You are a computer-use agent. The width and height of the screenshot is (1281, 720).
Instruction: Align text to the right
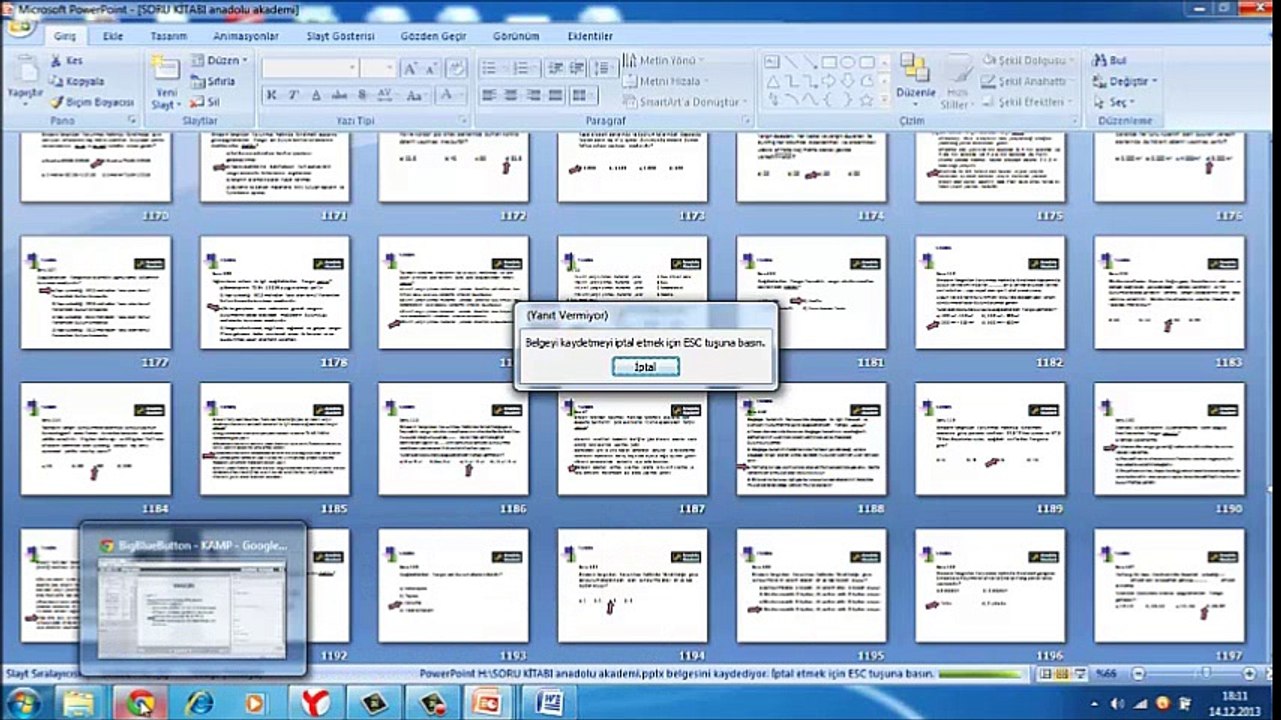pos(535,95)
